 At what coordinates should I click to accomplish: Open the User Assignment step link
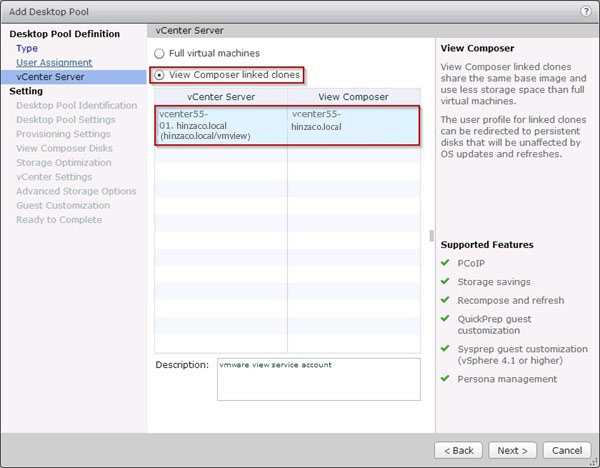(53, 62)
